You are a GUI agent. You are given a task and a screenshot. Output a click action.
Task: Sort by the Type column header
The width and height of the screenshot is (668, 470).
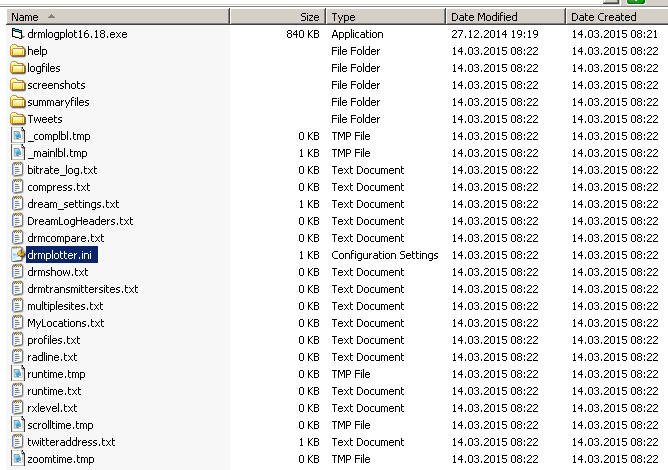click(386, 17)
